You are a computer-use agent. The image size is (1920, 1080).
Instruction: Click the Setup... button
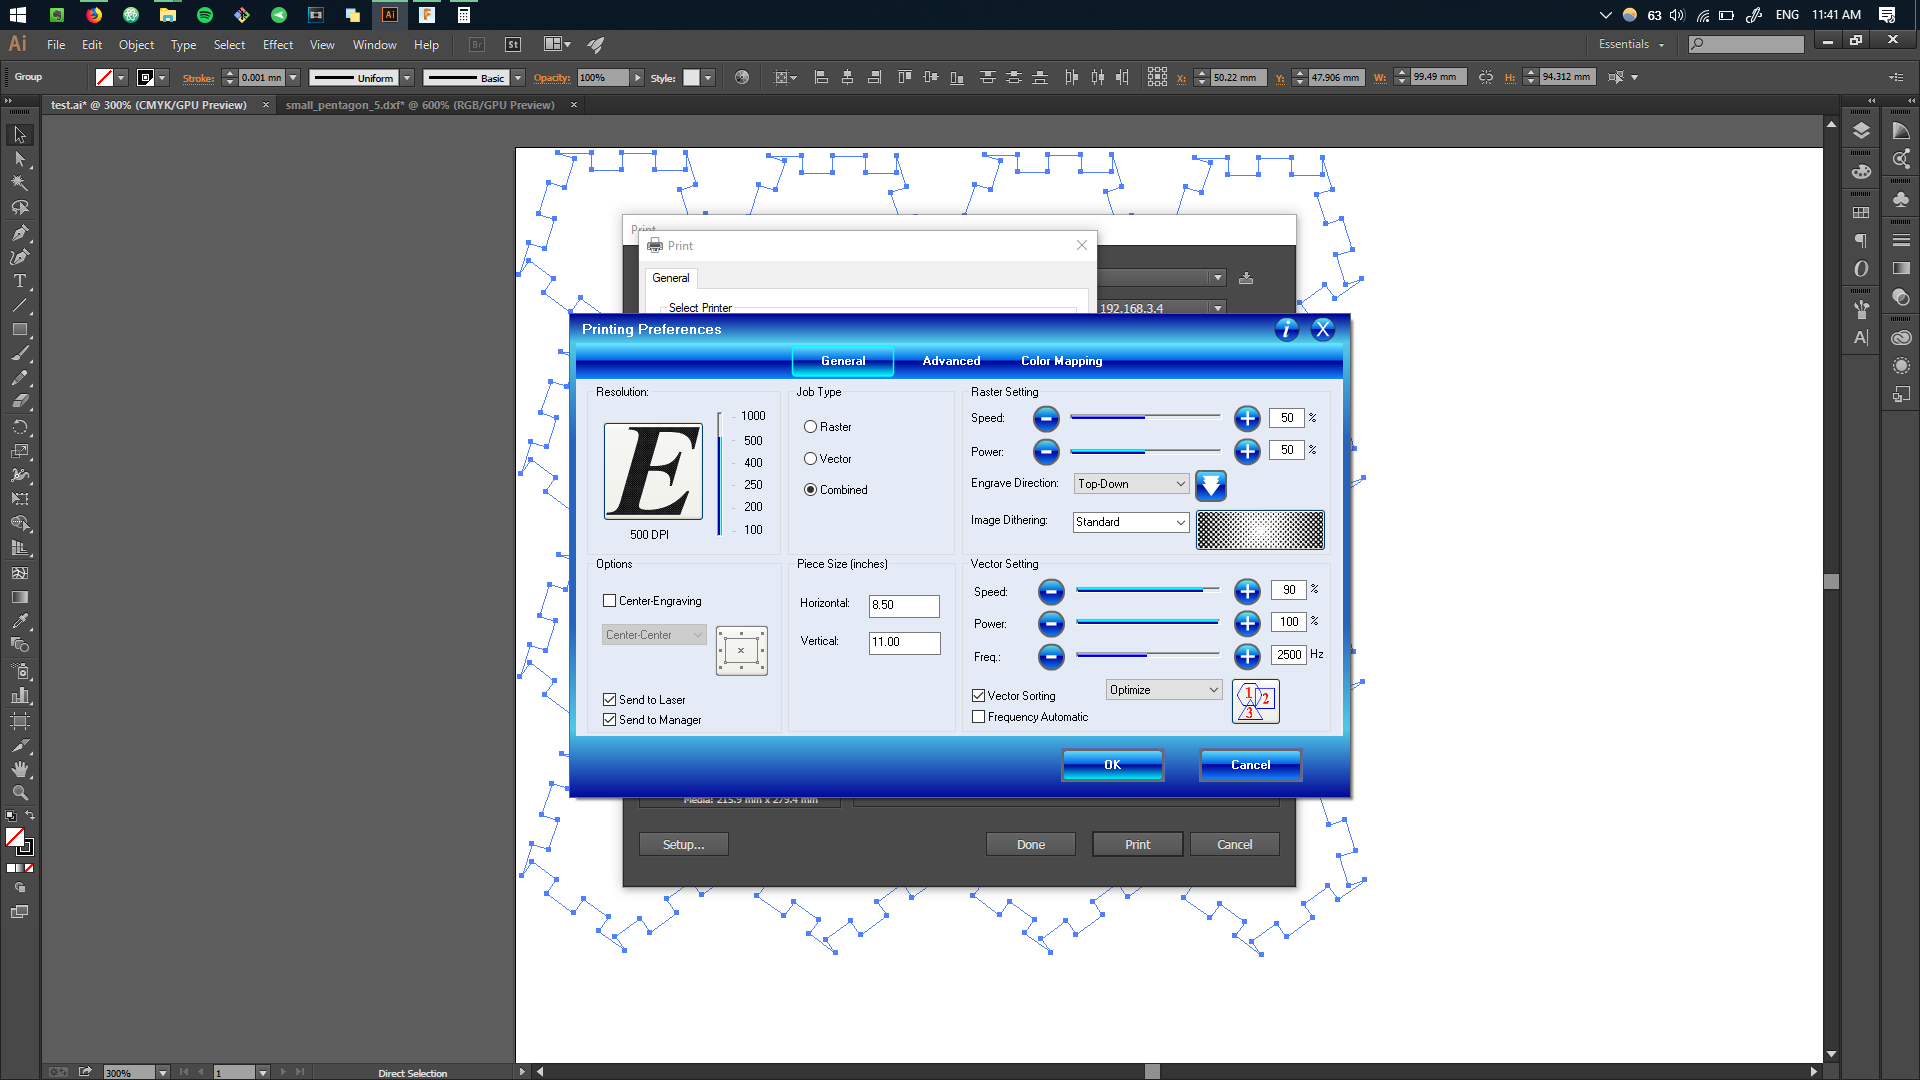684,845
